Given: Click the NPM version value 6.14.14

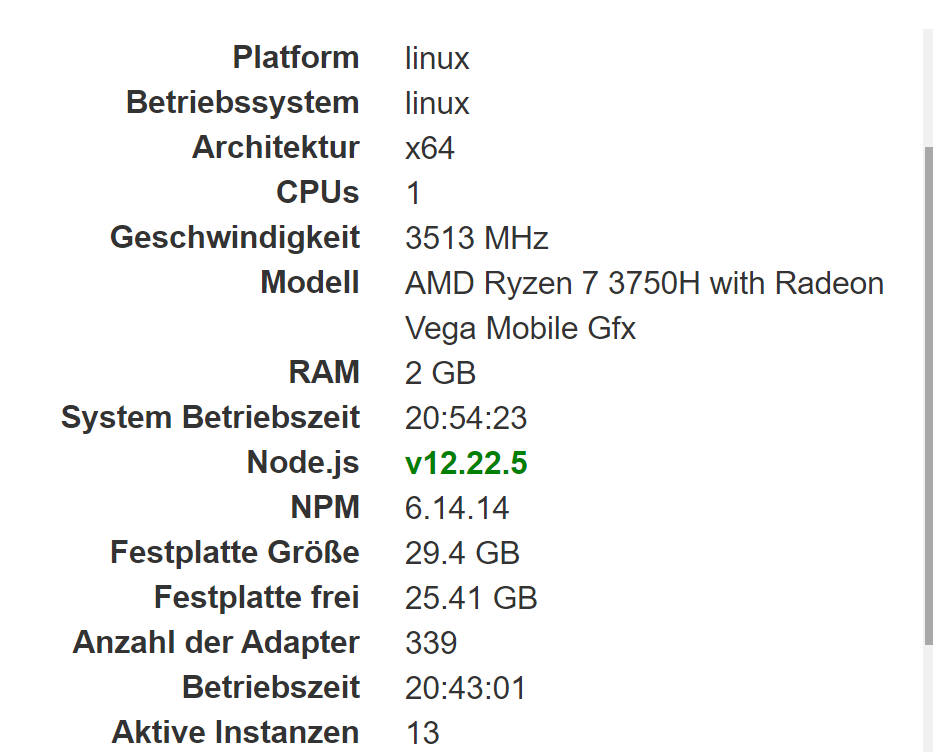Looking at the screenshot, I should pos(457,509).
